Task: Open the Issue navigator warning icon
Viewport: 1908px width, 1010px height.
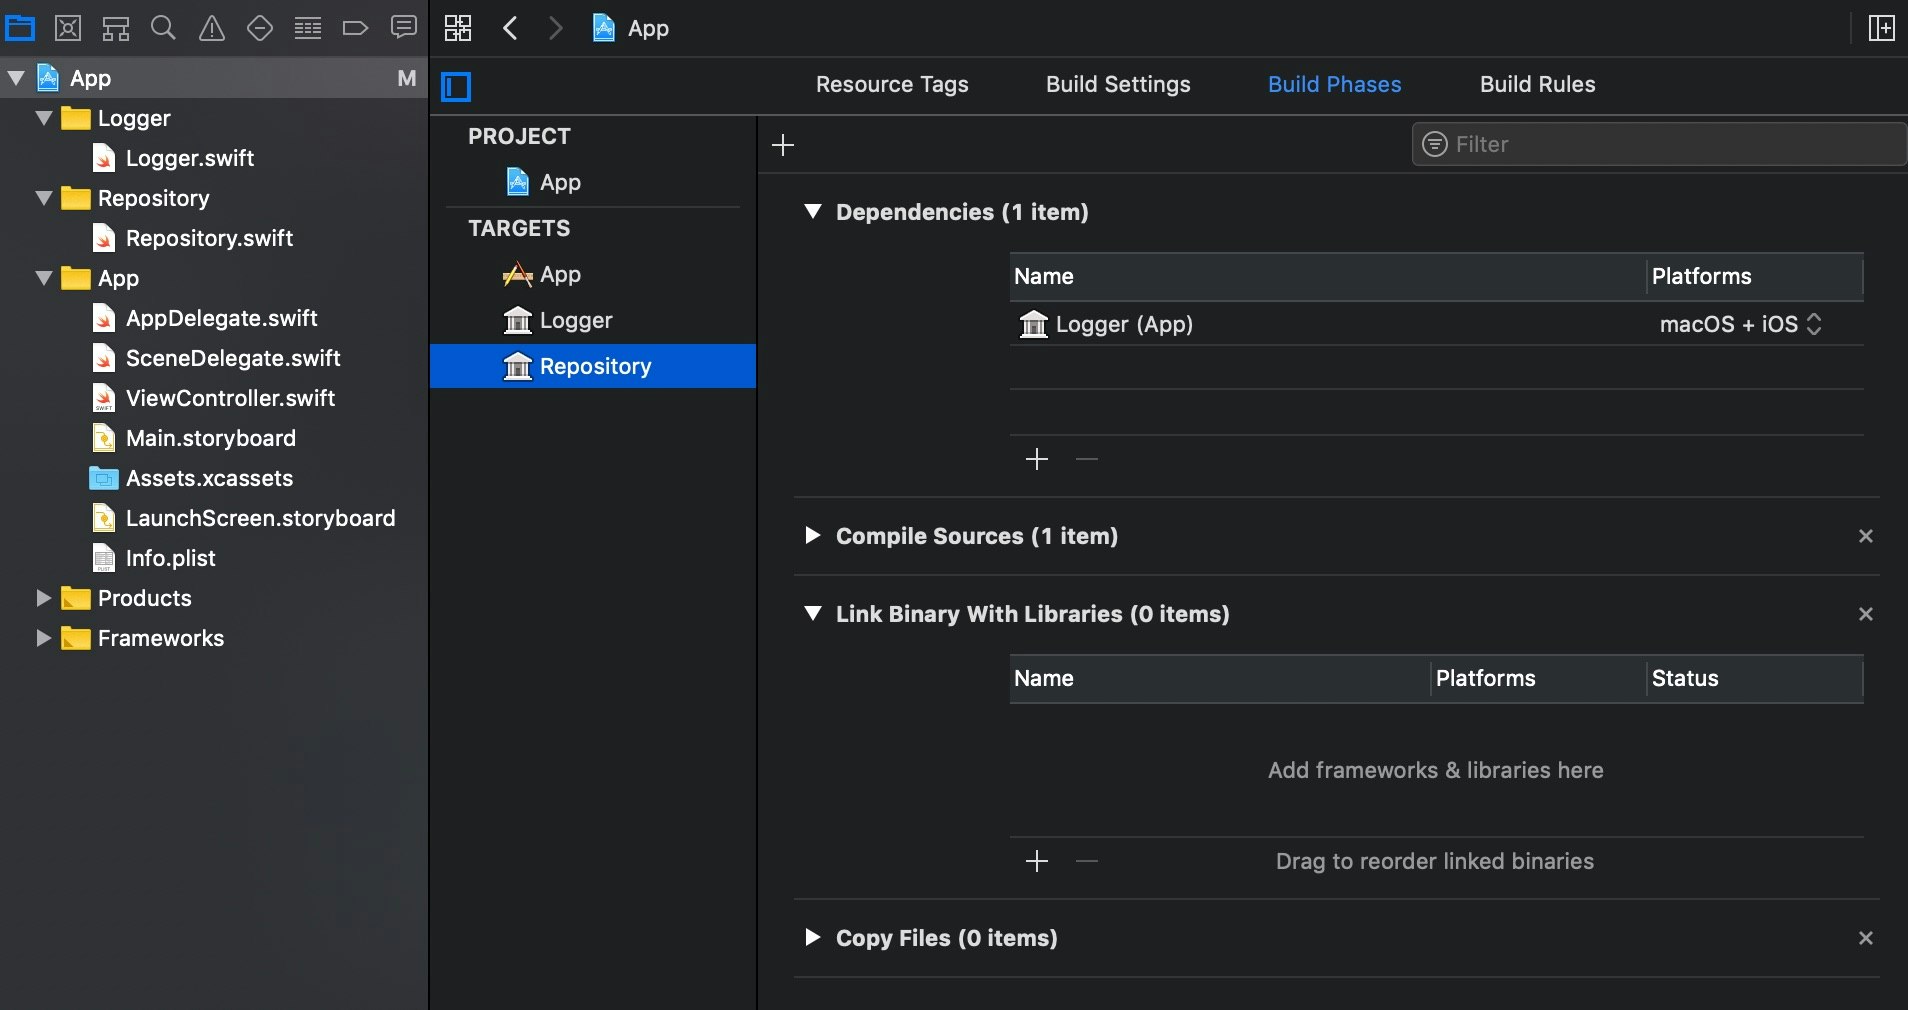Action: (x=212, y=28)
